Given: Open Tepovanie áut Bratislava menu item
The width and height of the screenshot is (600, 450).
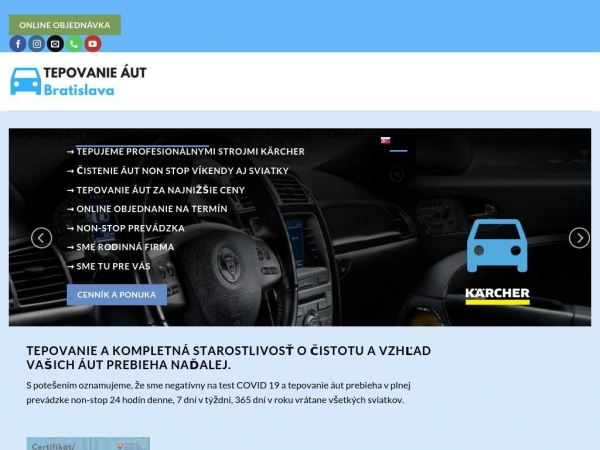Looking at the screenshot, I should pyautogui.click(x=75, y=134).
